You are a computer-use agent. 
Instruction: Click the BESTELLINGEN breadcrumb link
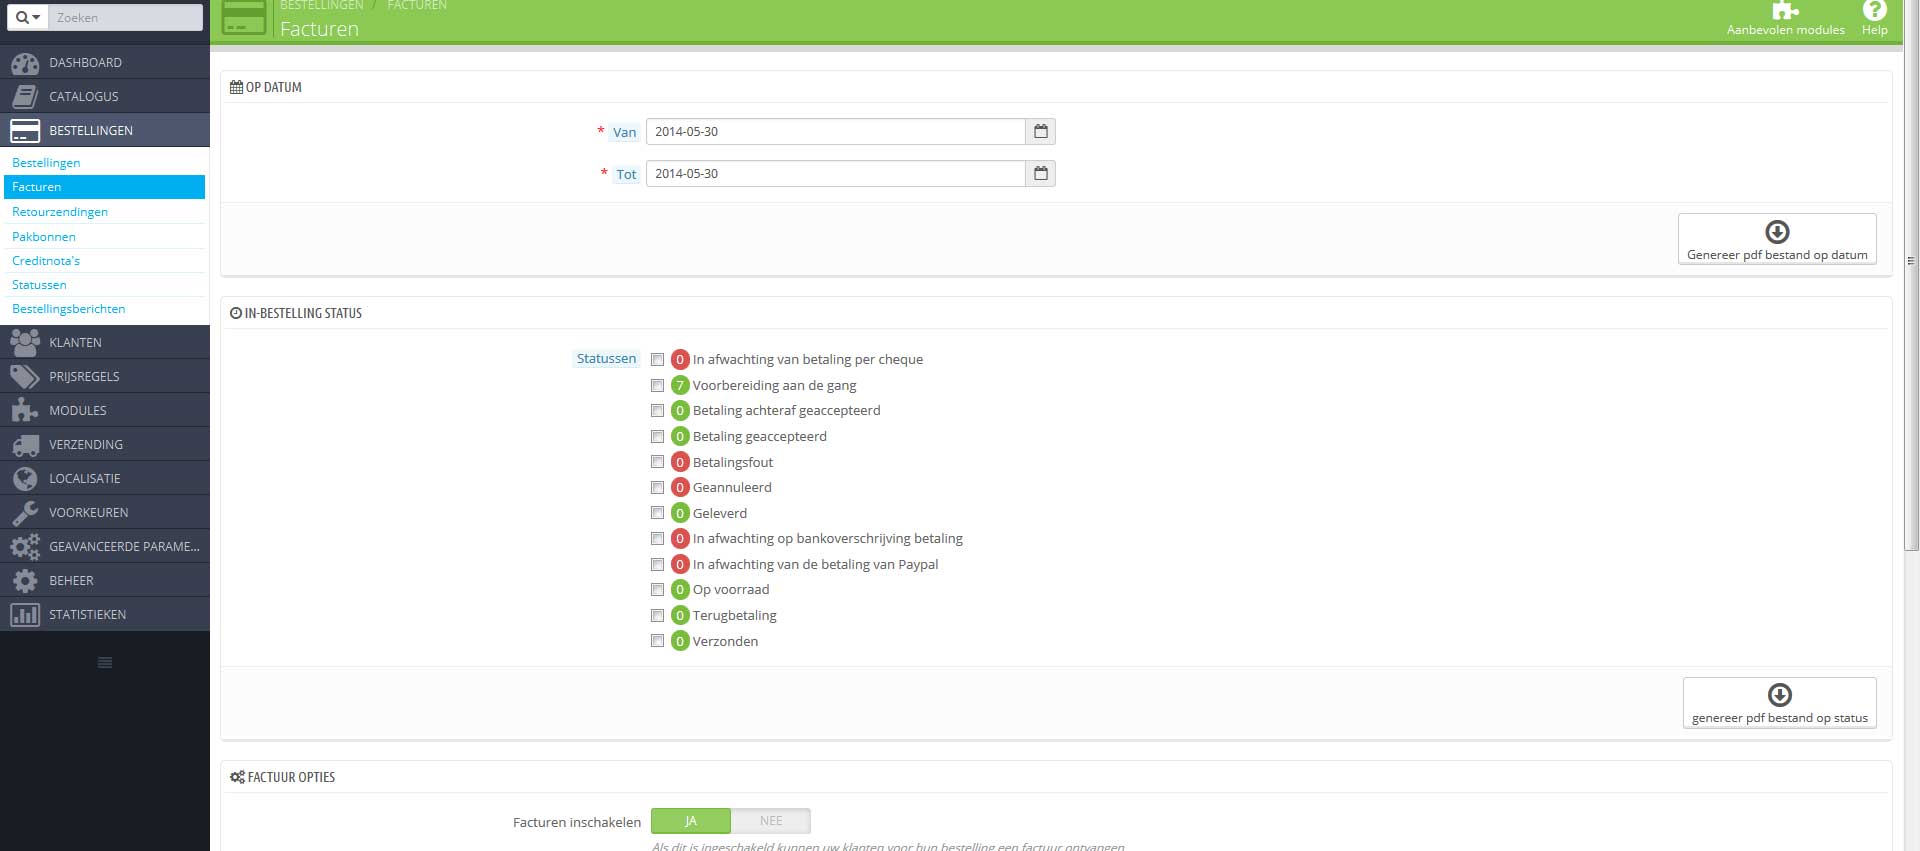click(x=322, y=6)
